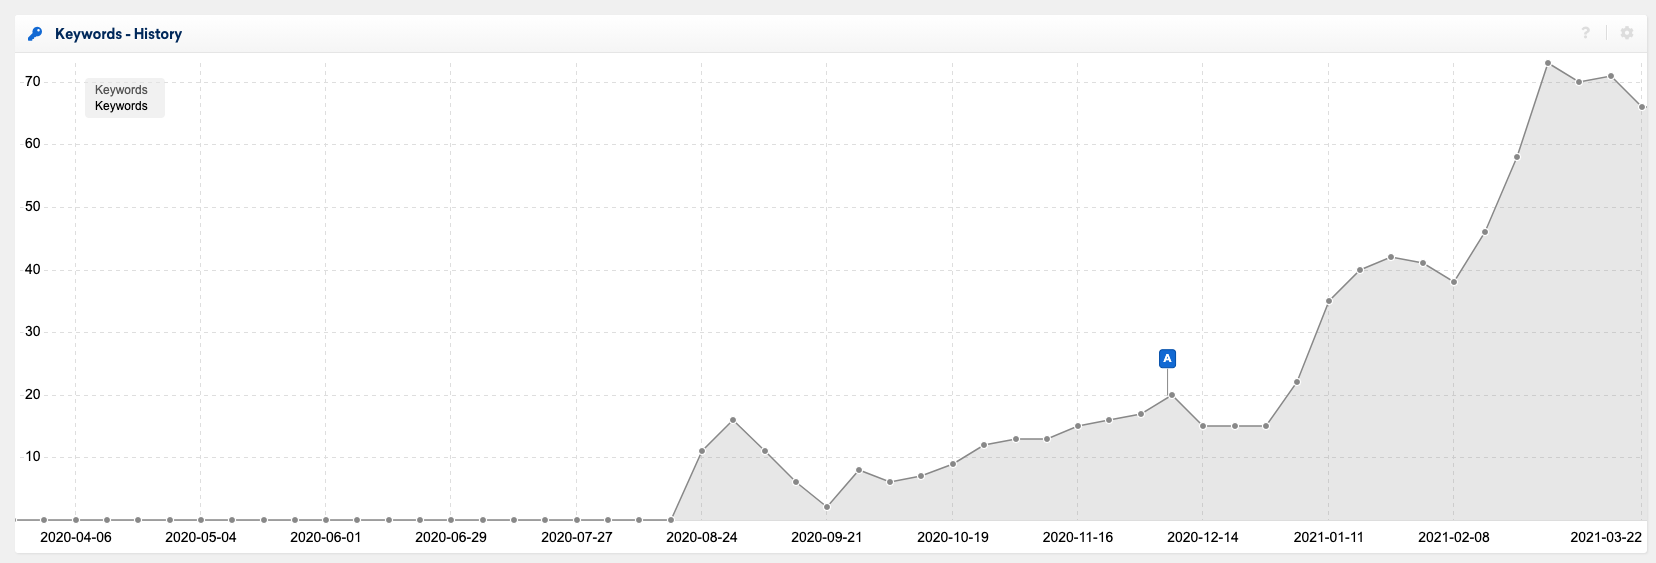Click the 40 y-axis label
The width and height of the screenshot is (1656, 563).
pyautogui.click(x=33, y=269)
